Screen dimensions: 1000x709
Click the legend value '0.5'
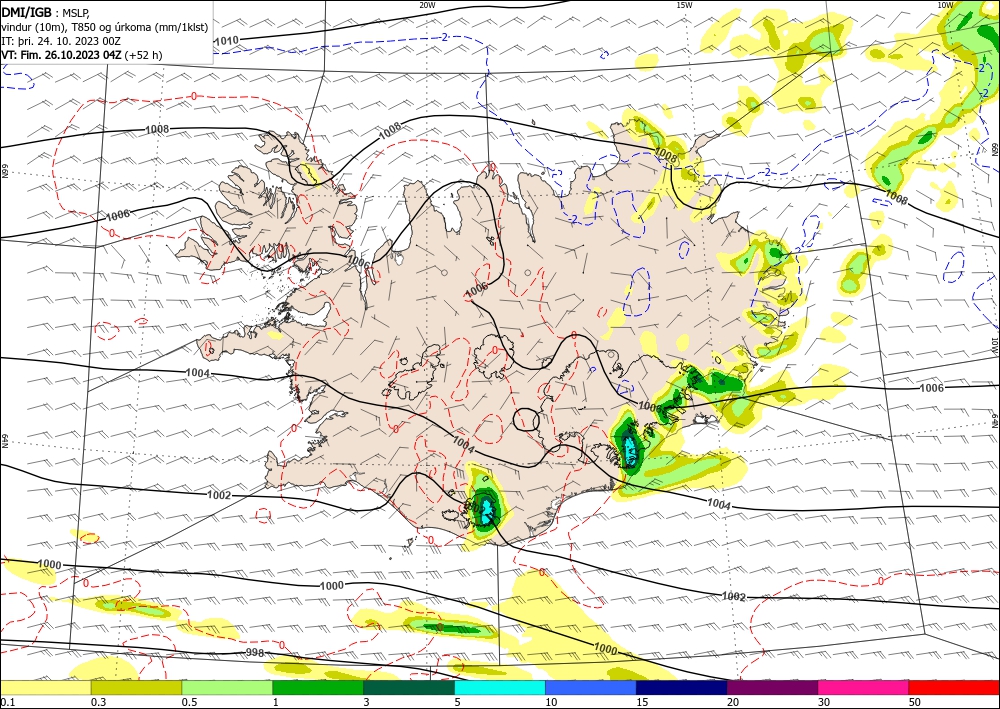point(189,702)
